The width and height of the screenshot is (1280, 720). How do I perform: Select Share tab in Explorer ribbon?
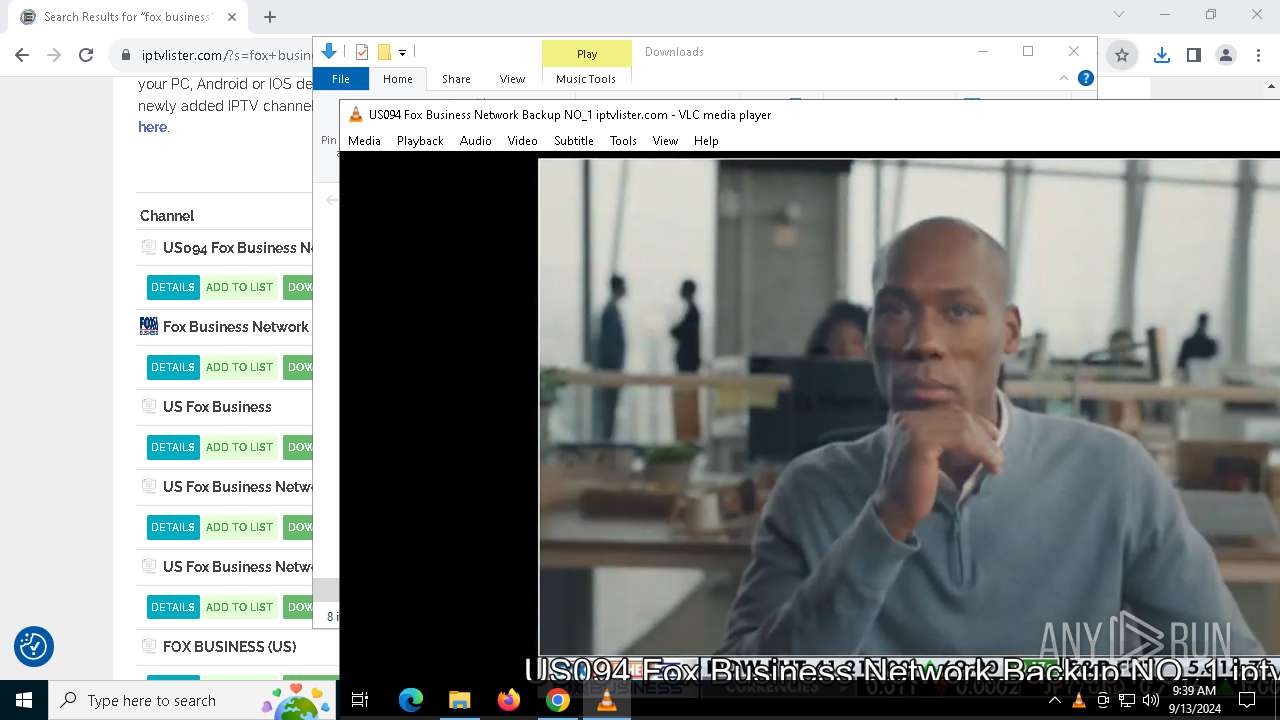tap(456, 79)
